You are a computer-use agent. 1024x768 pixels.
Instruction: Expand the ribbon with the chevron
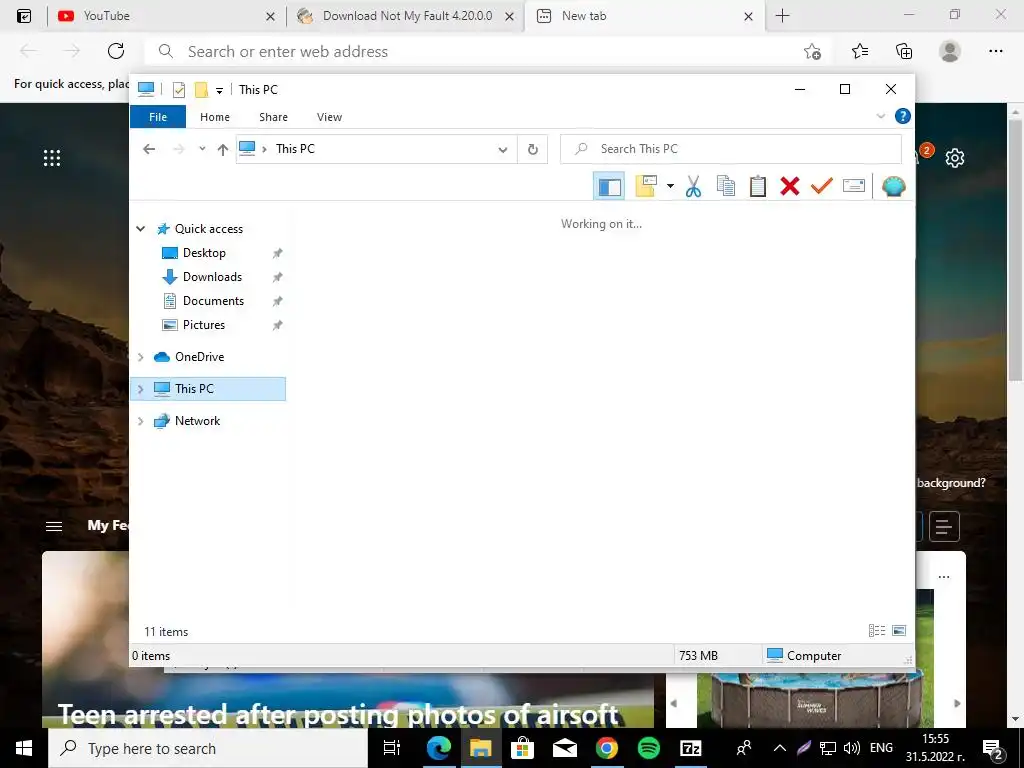tap(880, 116)
